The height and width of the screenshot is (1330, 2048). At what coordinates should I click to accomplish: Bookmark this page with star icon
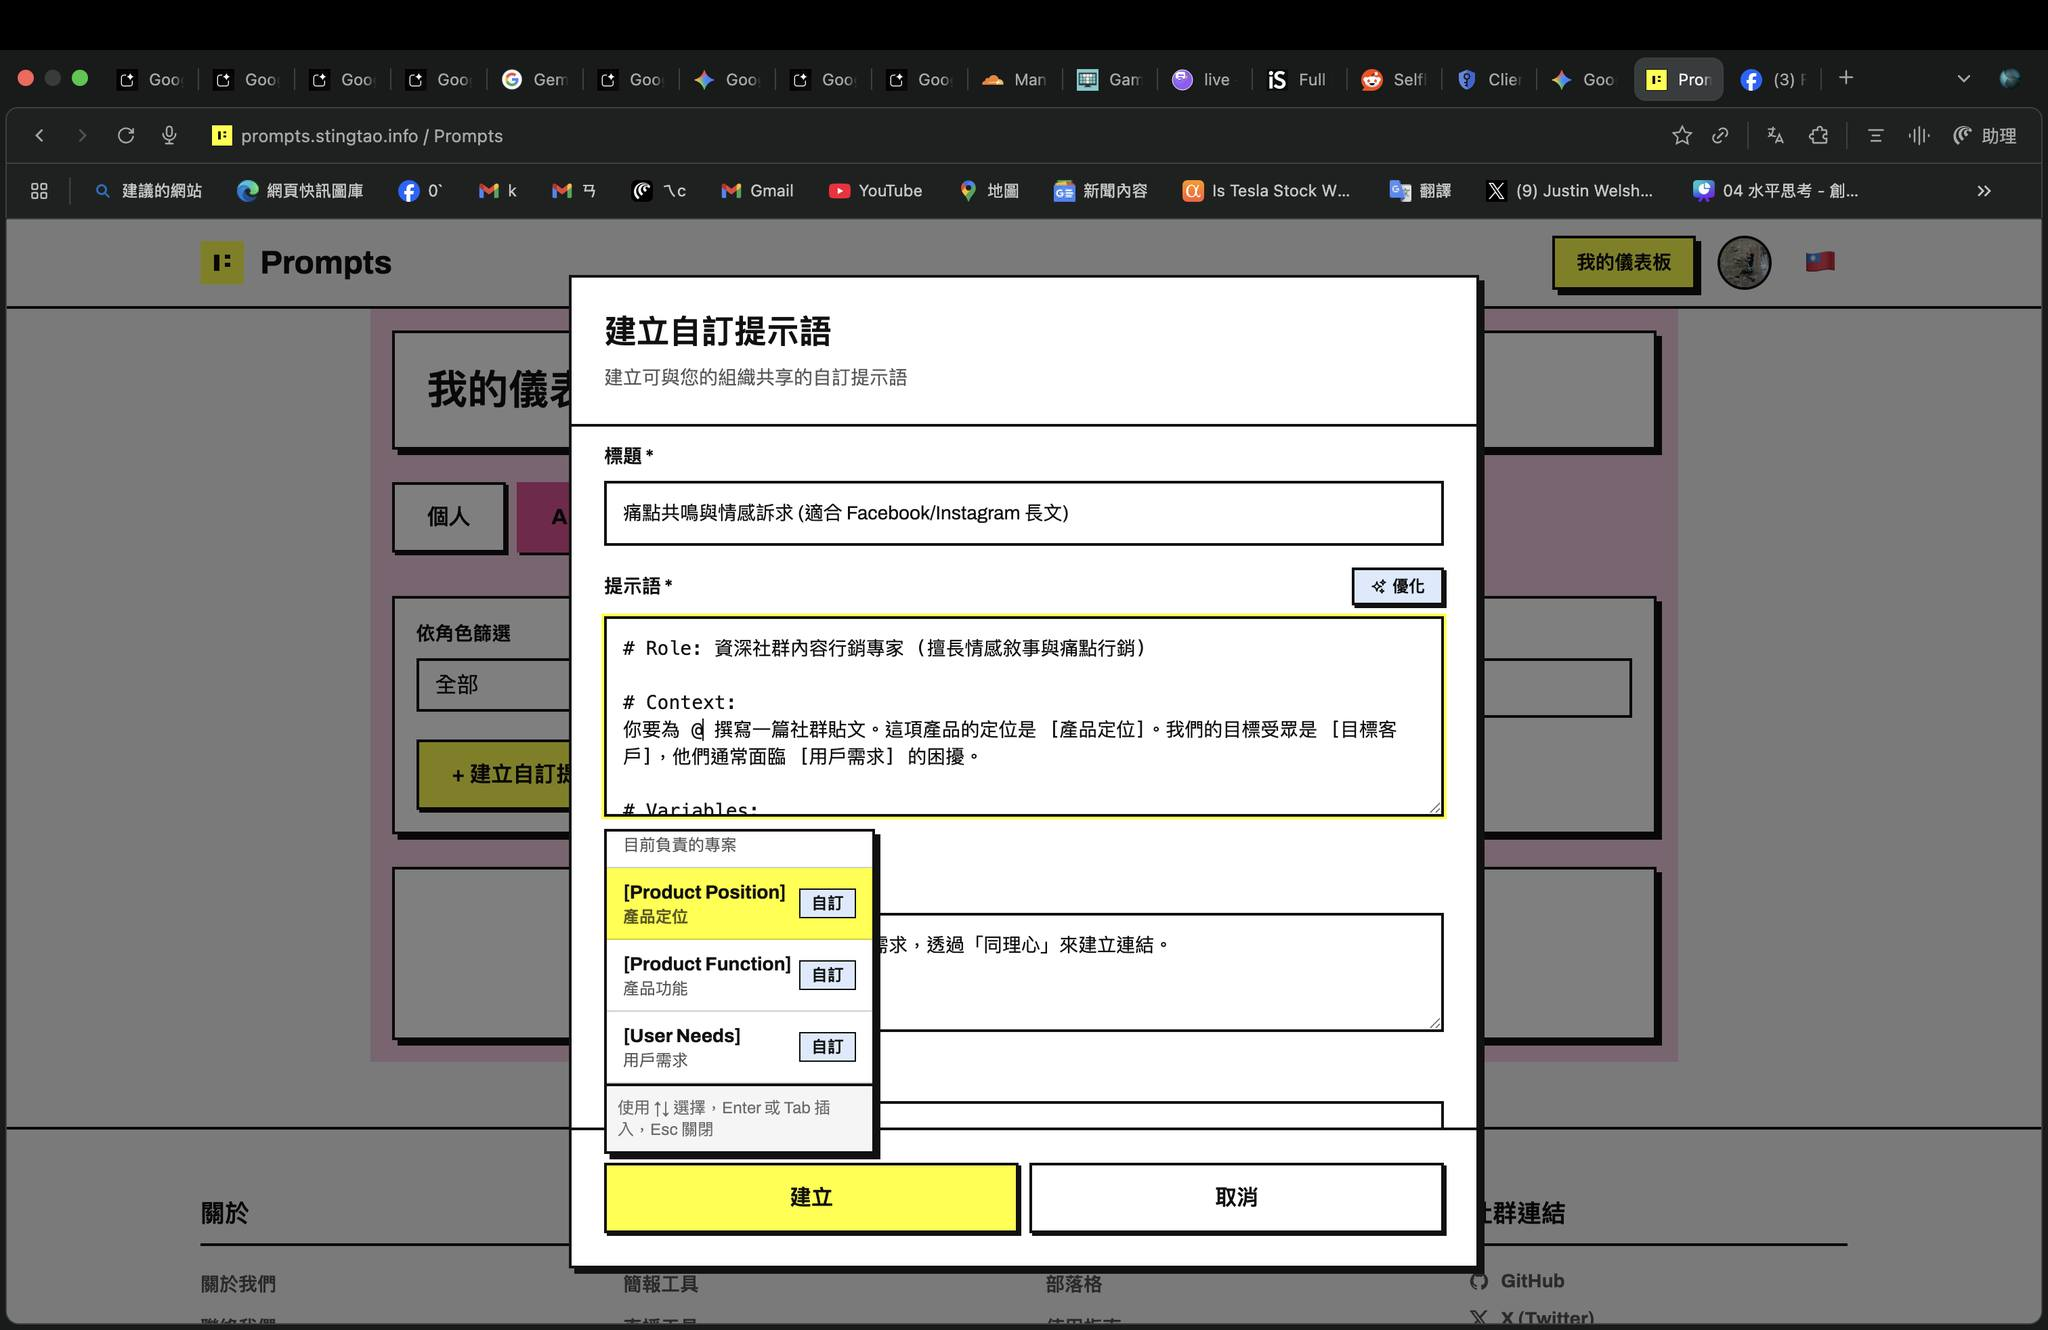[x=1681, y=136]
